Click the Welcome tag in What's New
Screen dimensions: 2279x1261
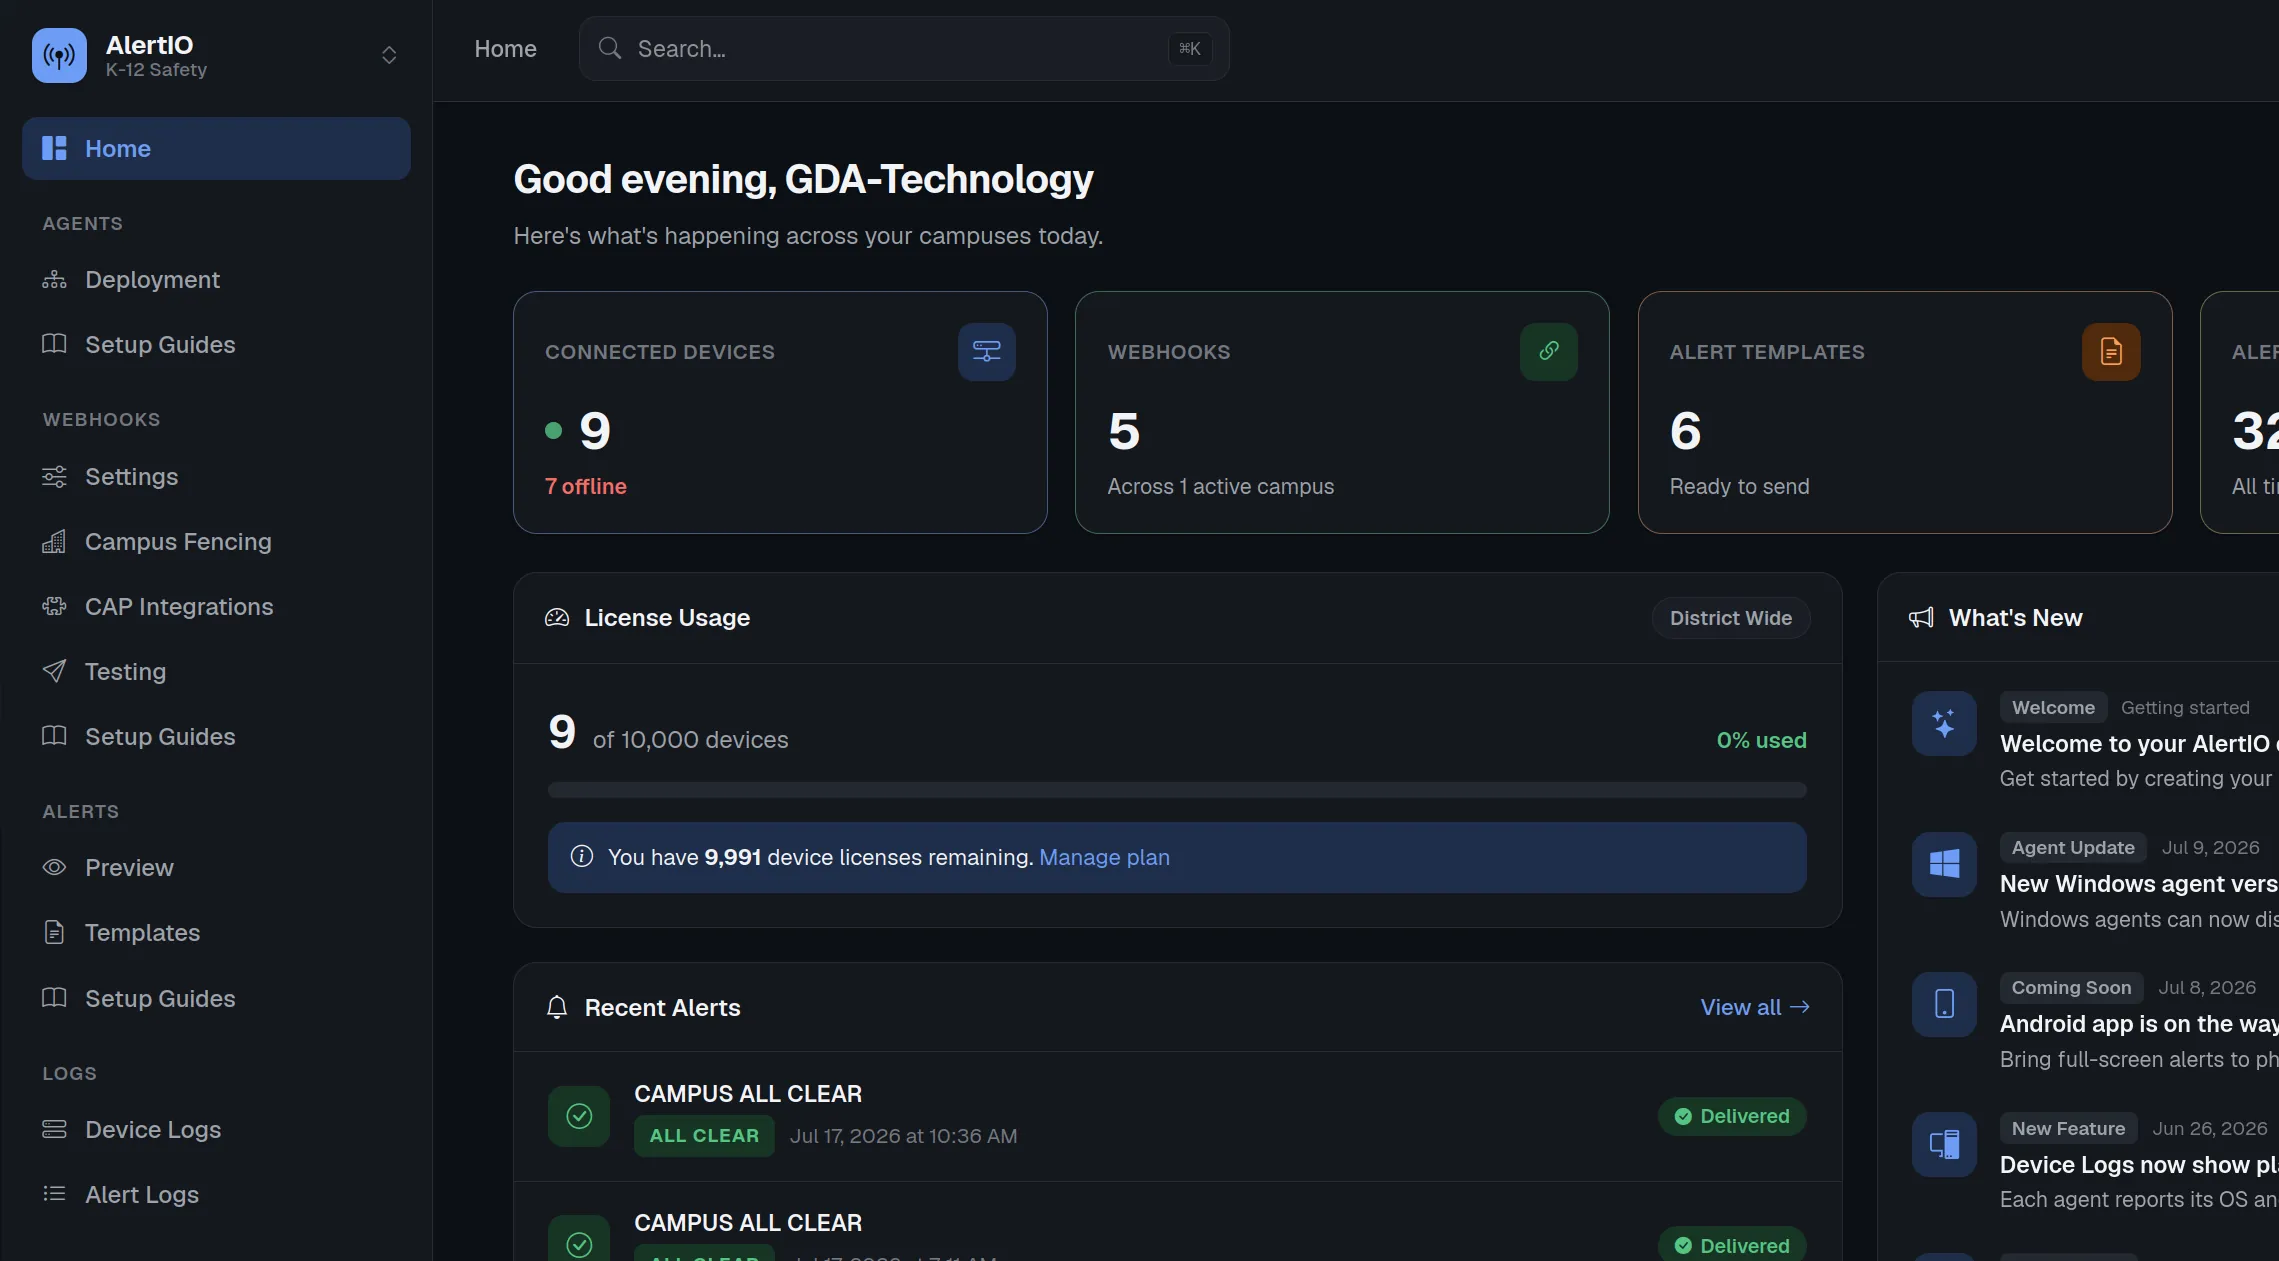[2053, 708]
